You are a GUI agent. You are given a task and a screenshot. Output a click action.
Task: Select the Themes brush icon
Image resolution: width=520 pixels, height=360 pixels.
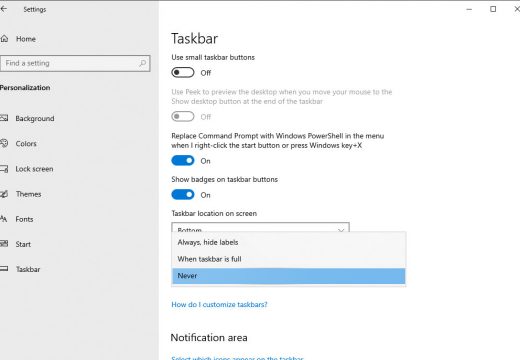click(4, 194)
